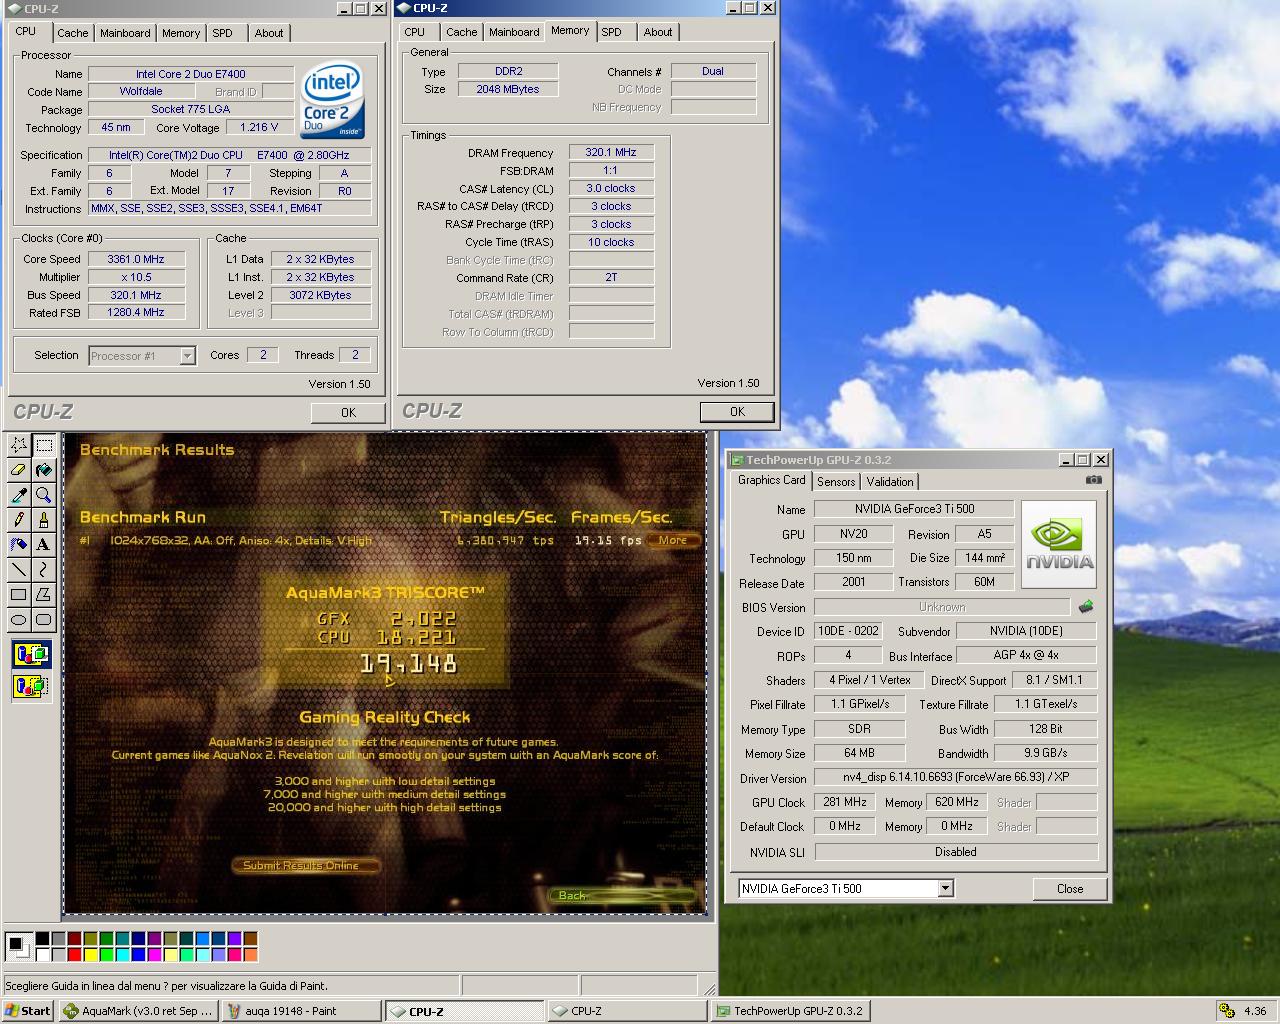Choose the Fill With Color bucket tool

(x=43, y=470)
